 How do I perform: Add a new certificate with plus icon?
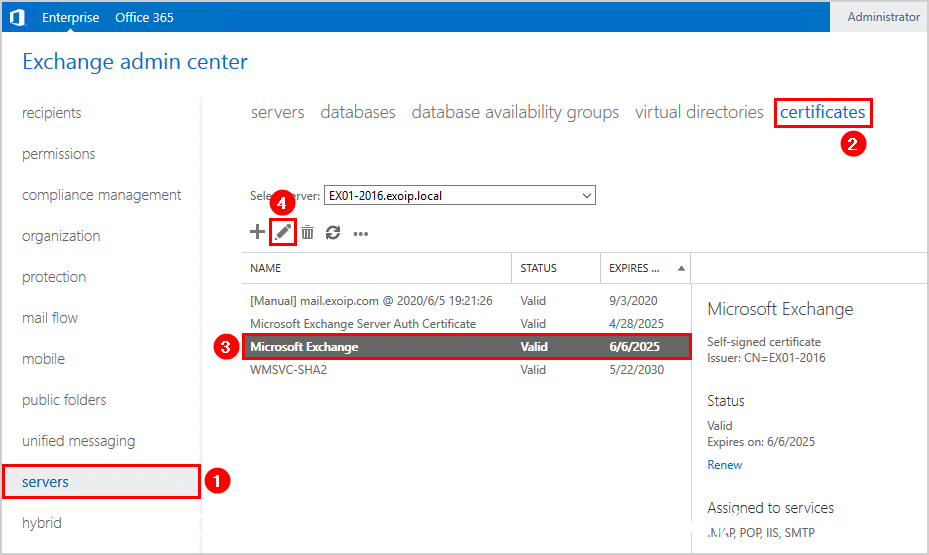[x=257, y=232]
